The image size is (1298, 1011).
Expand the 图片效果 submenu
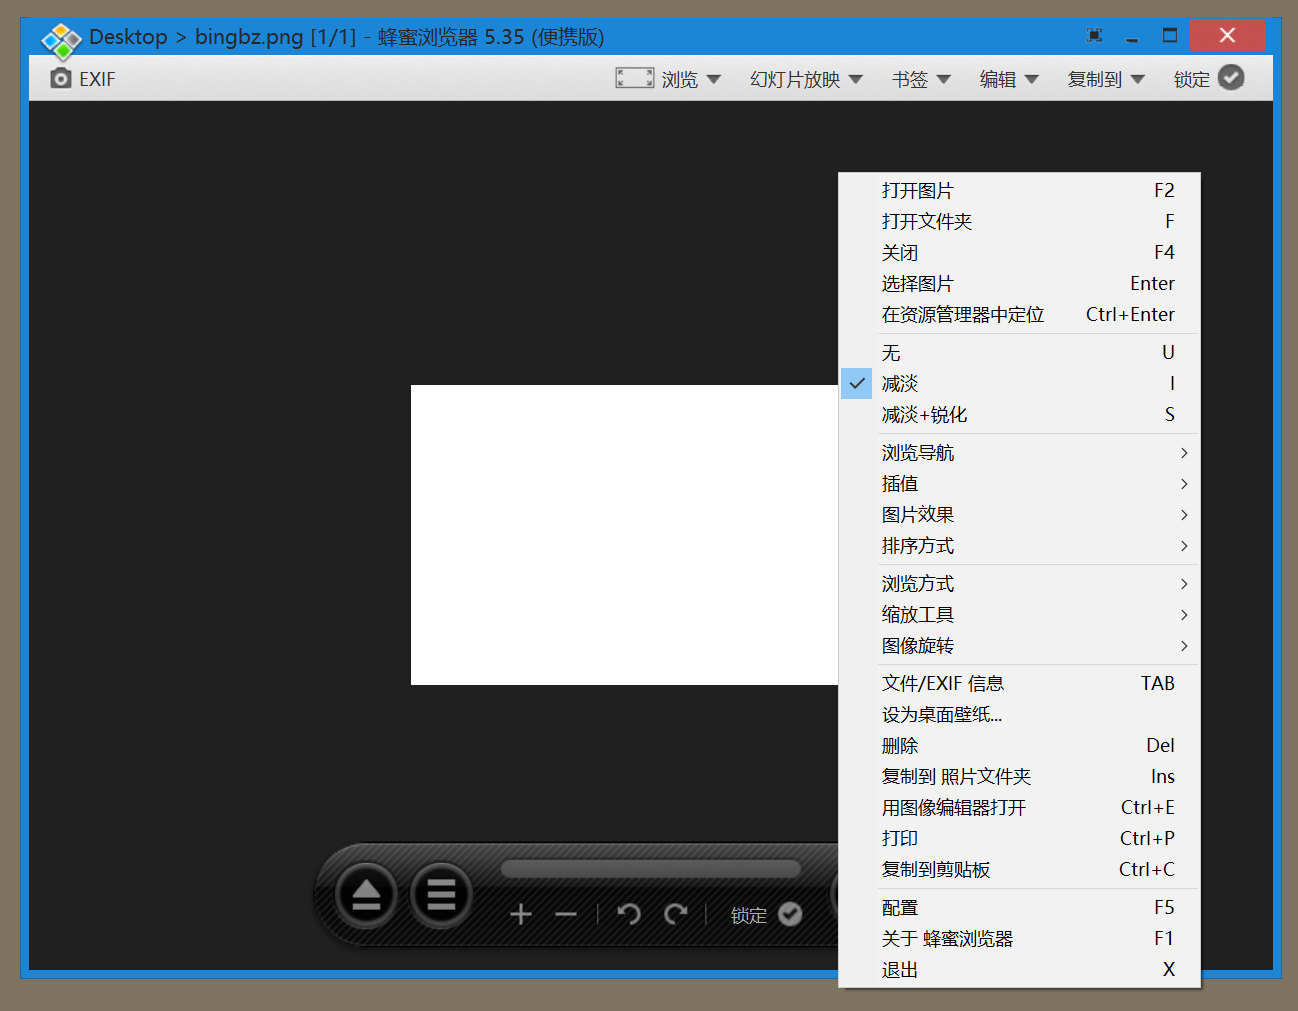click(917, 514)
